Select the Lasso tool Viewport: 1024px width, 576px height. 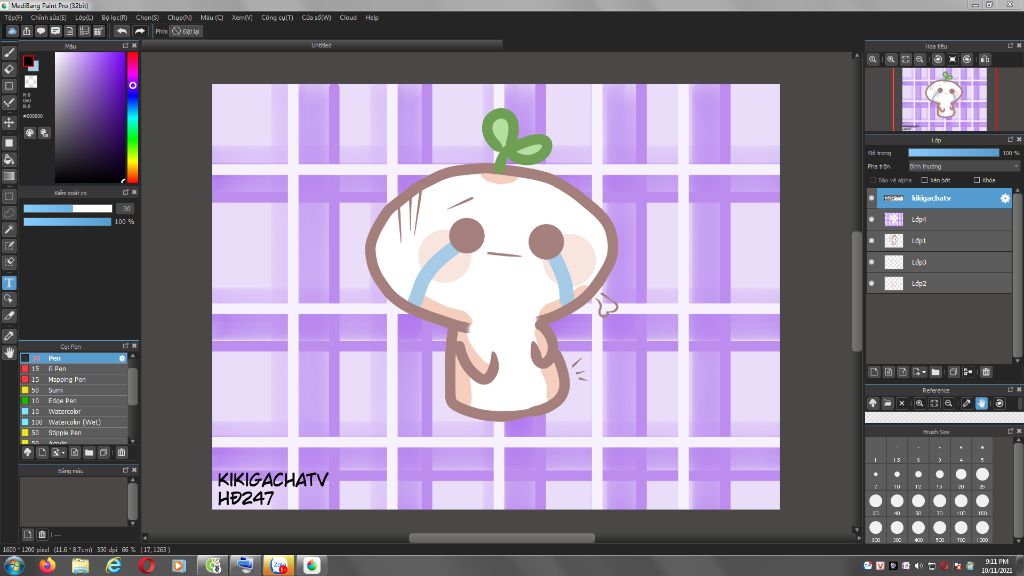(x=9, y=213)
